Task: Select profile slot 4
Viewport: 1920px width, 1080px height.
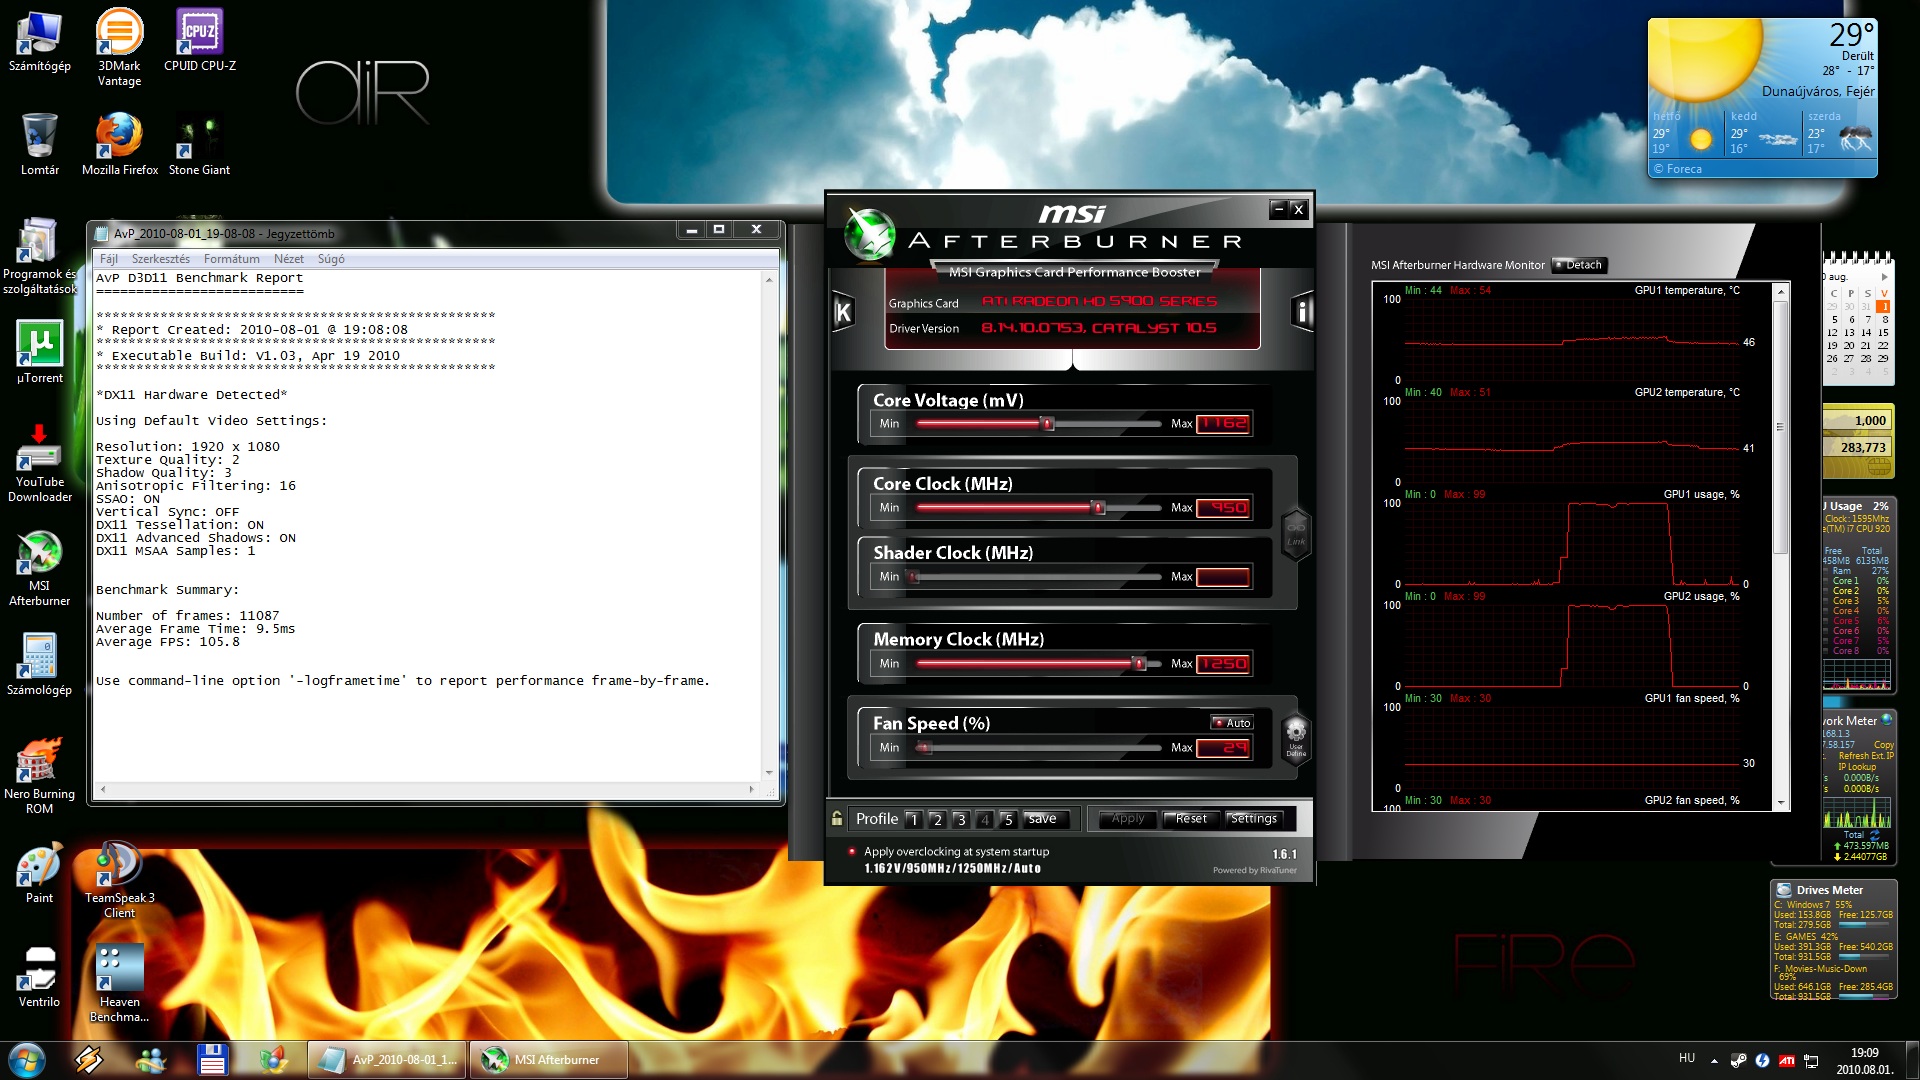Action: coord(985,819)
